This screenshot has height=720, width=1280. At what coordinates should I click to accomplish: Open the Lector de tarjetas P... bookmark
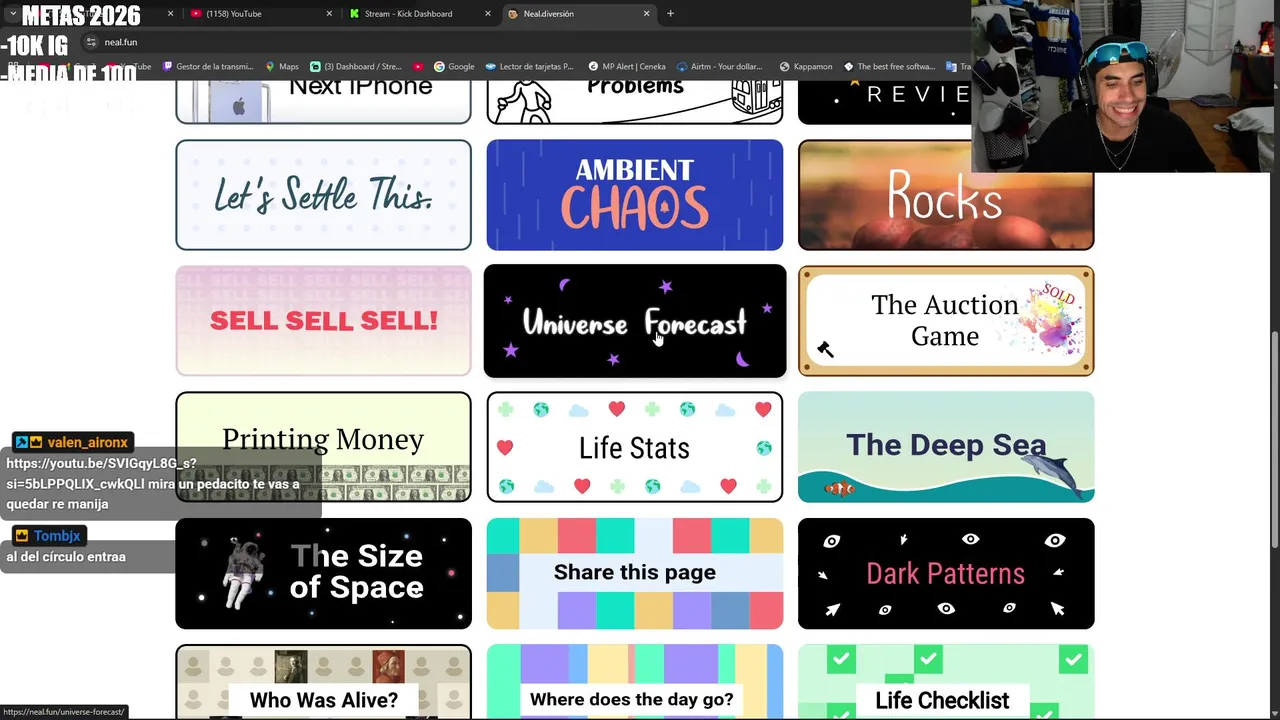(x=530, y=67)
